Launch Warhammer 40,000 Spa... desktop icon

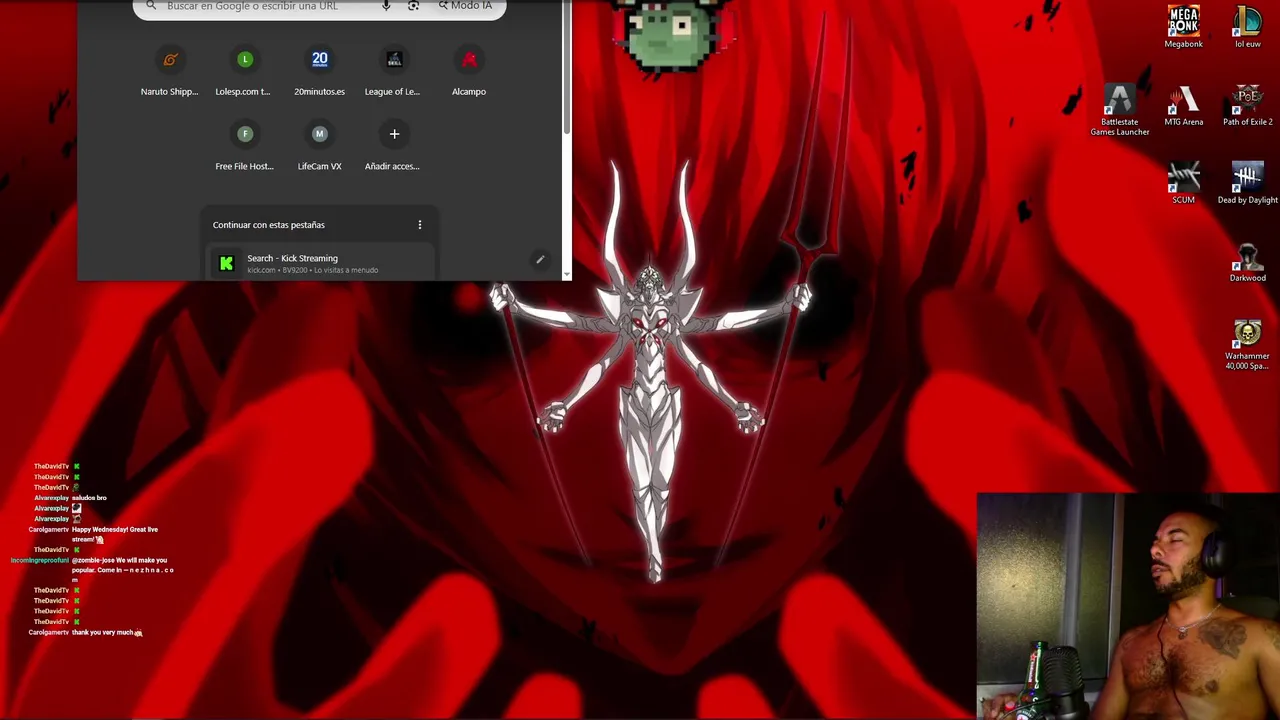point(1247,345)
